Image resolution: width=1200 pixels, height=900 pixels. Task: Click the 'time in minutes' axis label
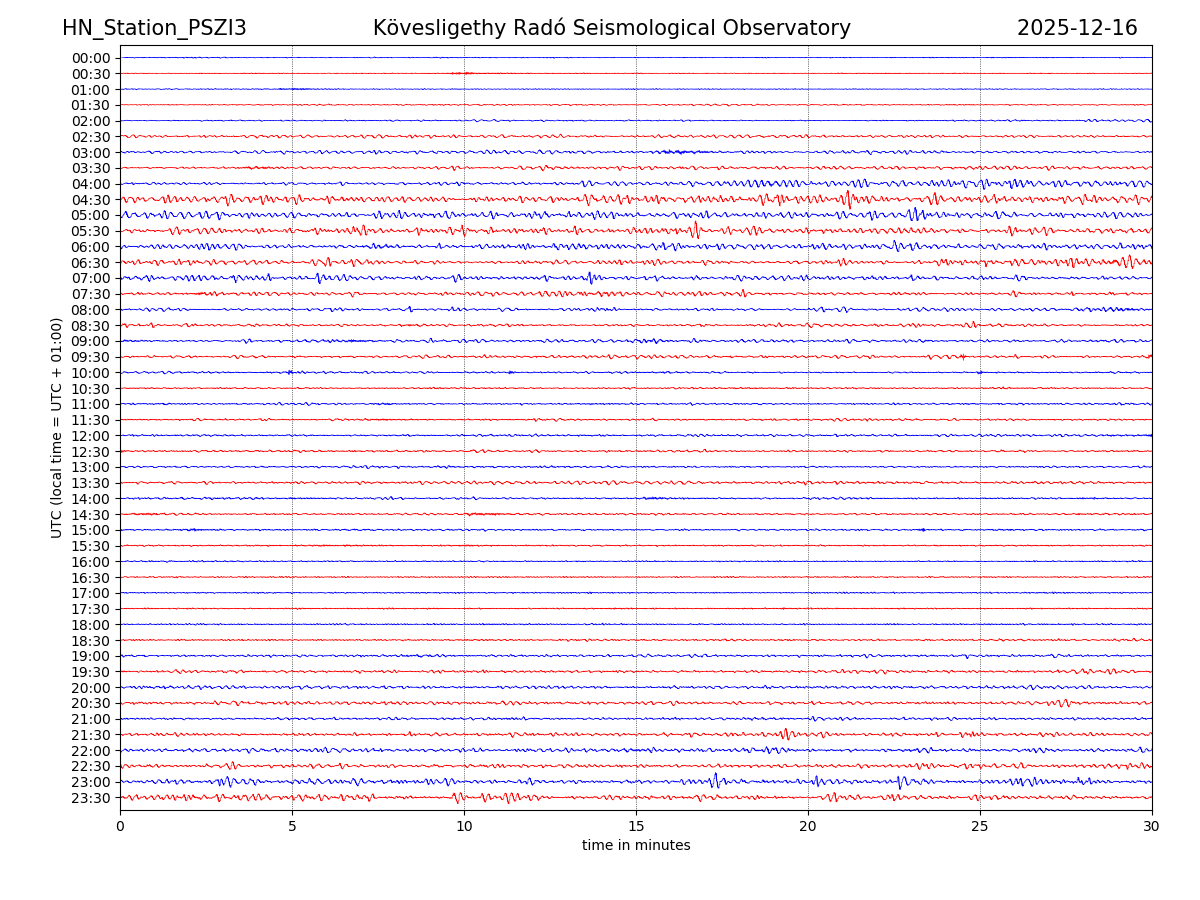(x=636, y=845)
